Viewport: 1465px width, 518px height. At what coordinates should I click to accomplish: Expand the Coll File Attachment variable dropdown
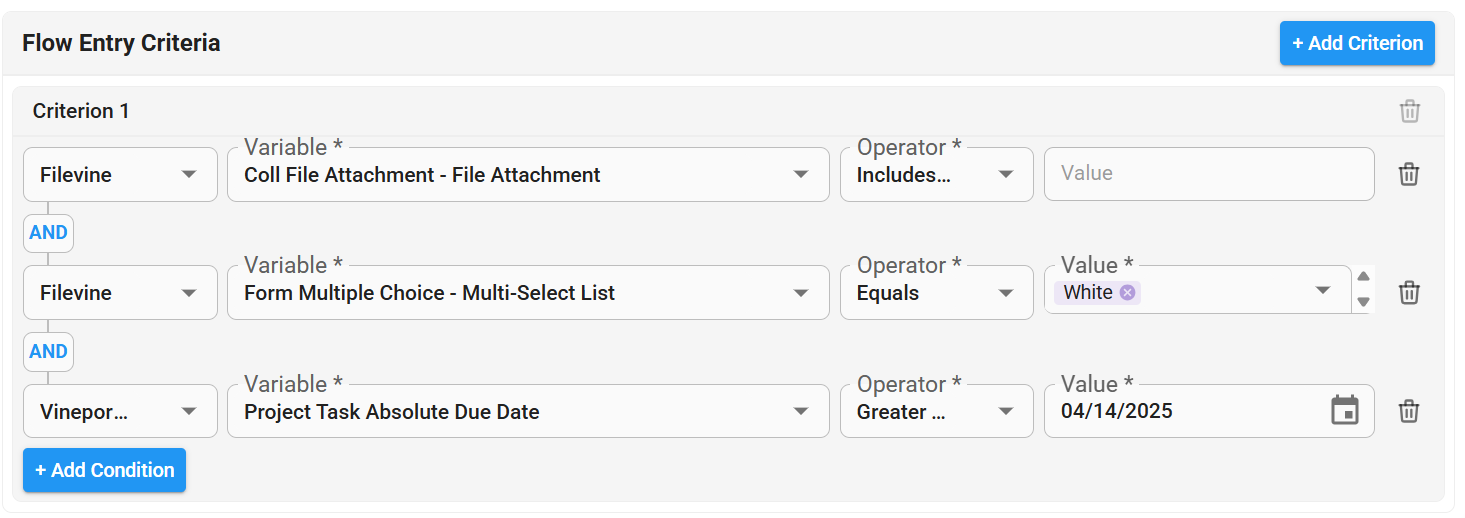528,175
